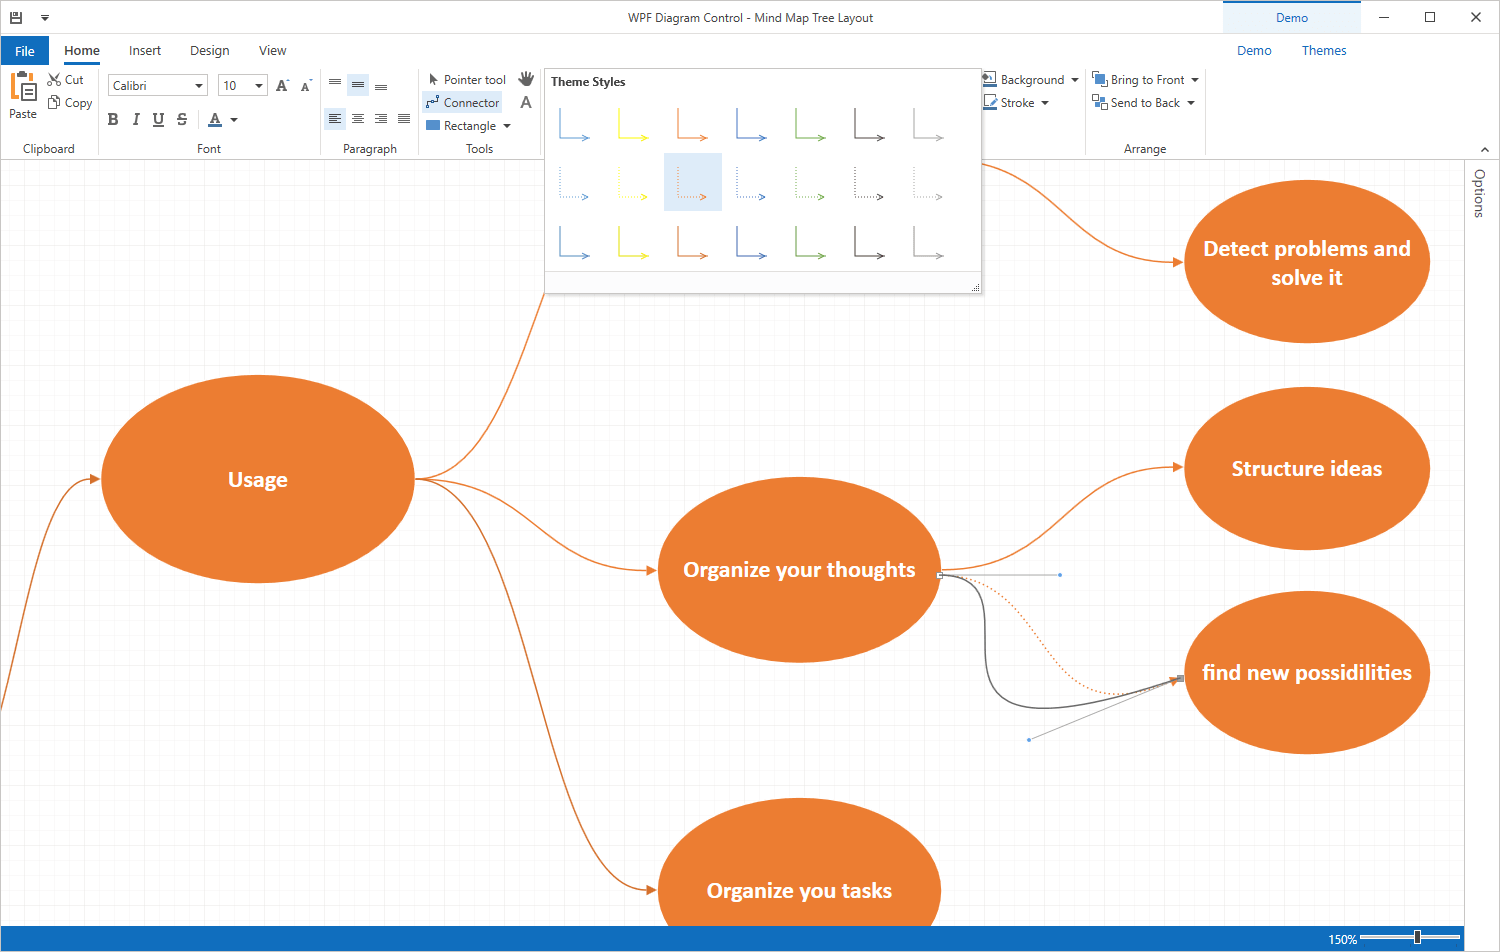The height and width of the screenshot is (952, 1500).
Task: Pick the solid green connector theme style in top row
Action: coord(810,125)
